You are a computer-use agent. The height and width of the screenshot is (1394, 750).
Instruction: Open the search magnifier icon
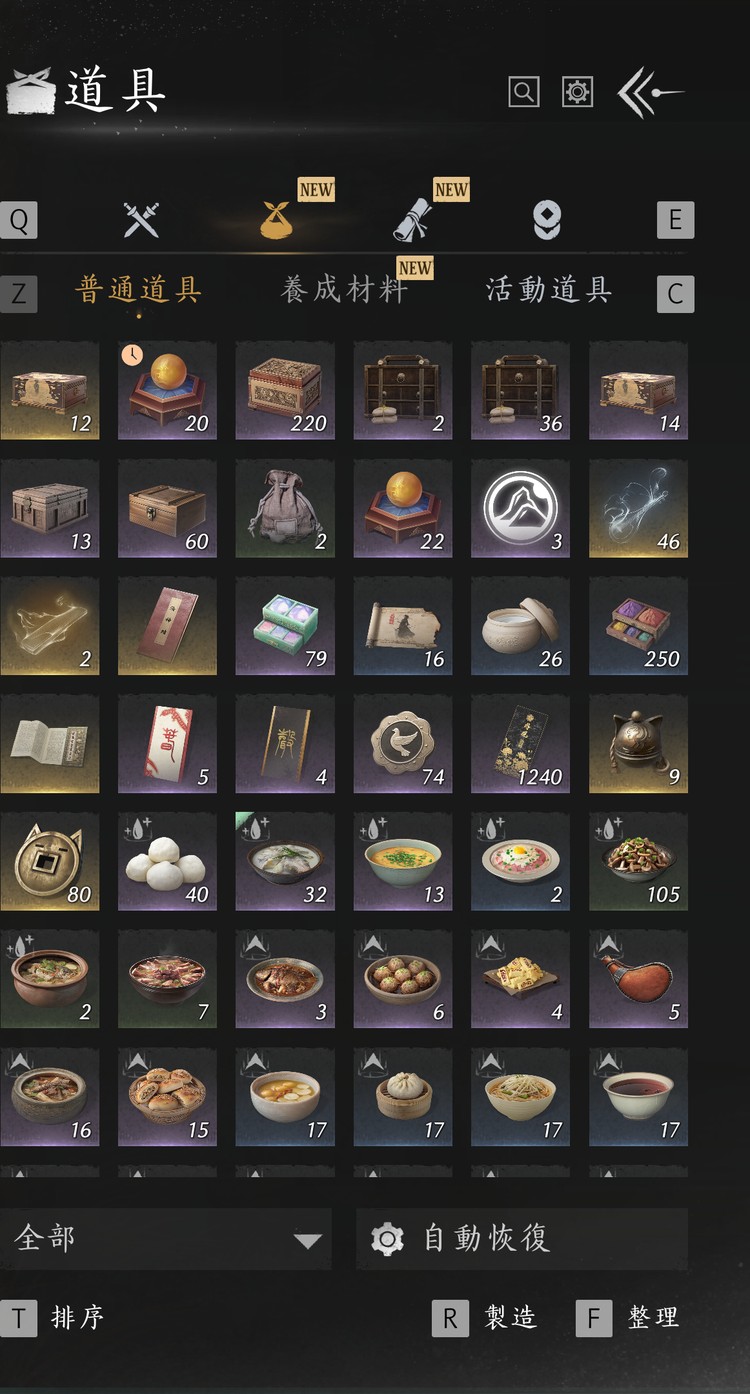pos(524,92)
